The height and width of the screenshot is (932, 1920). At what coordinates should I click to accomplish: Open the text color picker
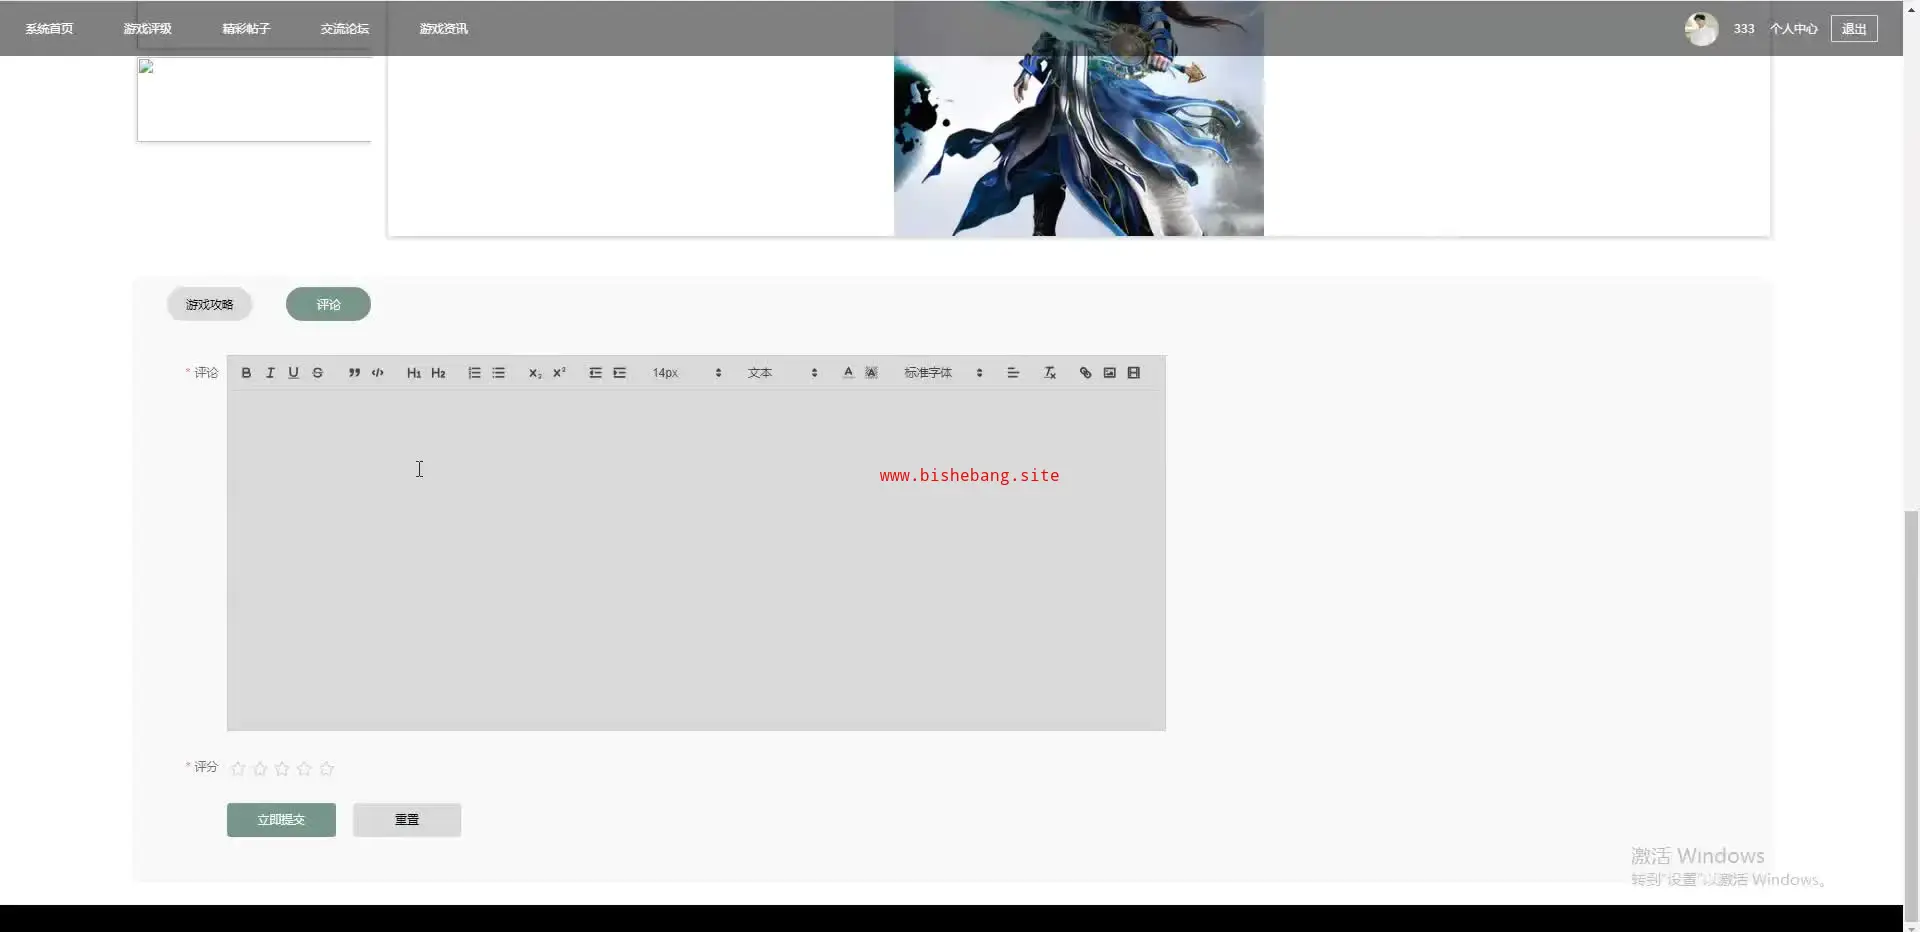[848, 373]
